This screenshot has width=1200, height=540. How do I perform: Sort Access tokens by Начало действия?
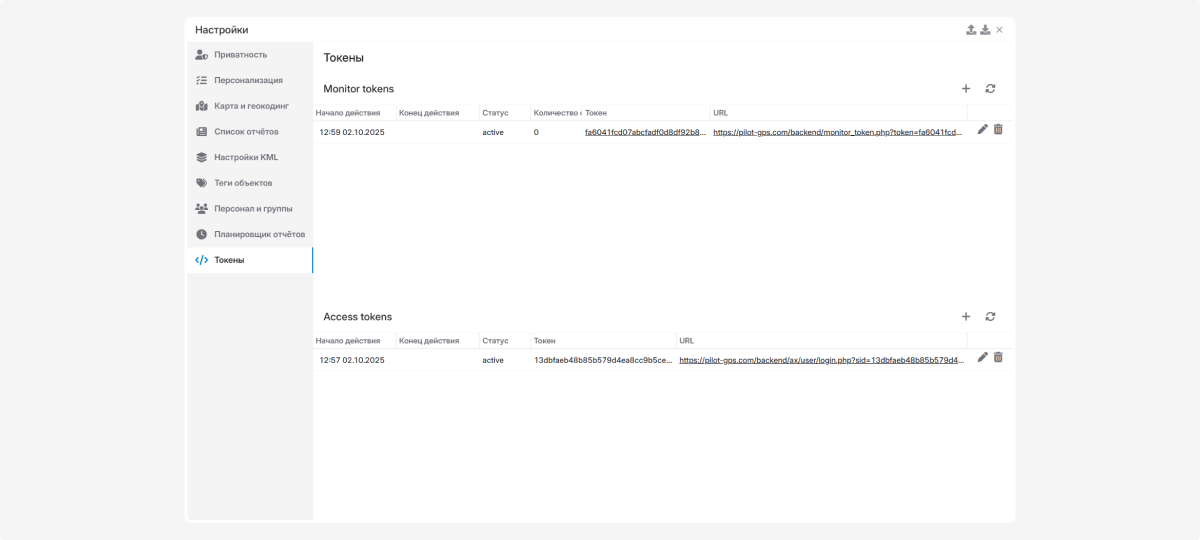(348, 341)
